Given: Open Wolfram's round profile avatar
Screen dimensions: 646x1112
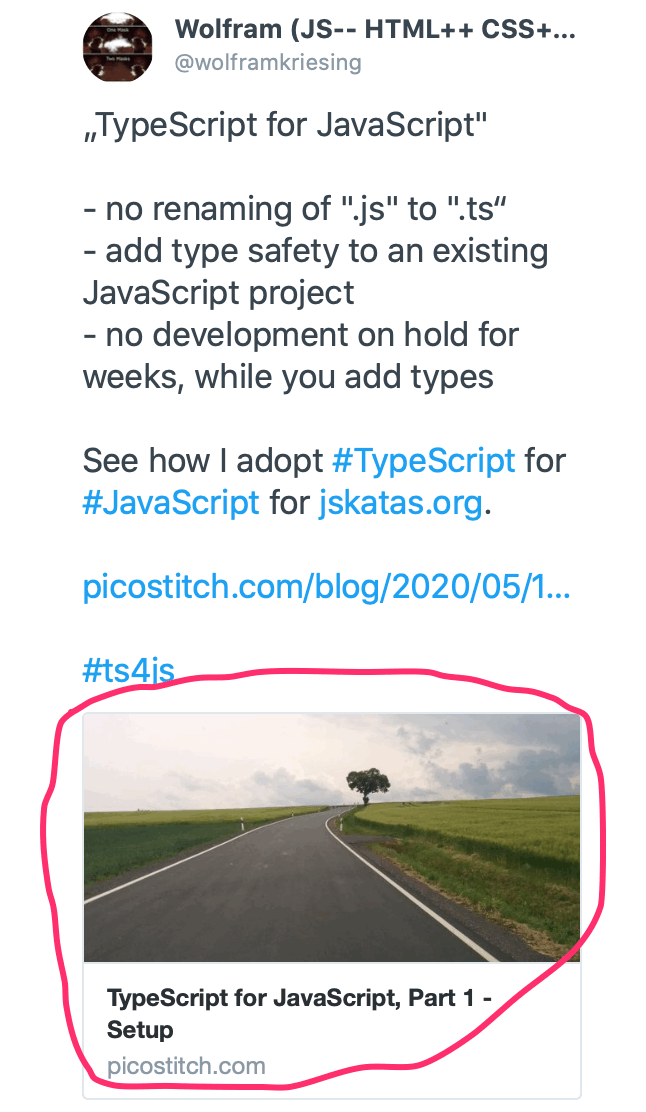Looking at the screenshot, I should click(x=118, y=48).
